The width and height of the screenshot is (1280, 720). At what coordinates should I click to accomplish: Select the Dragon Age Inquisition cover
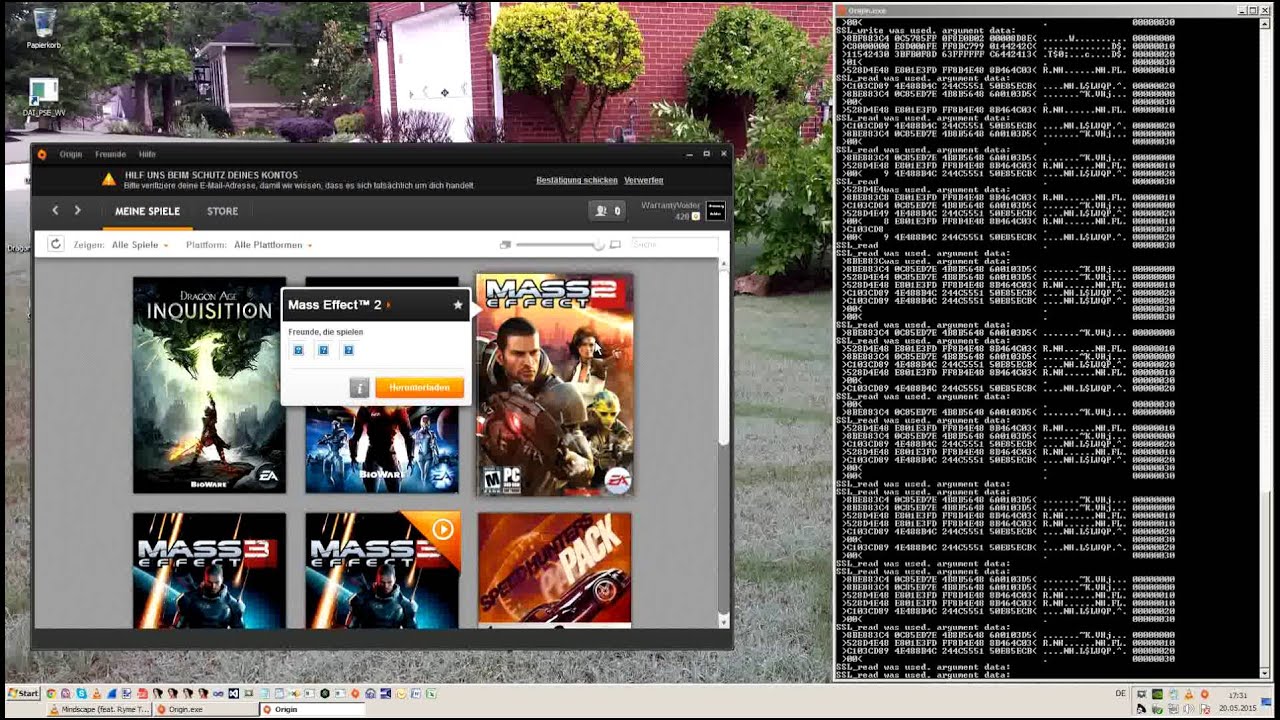209,385
